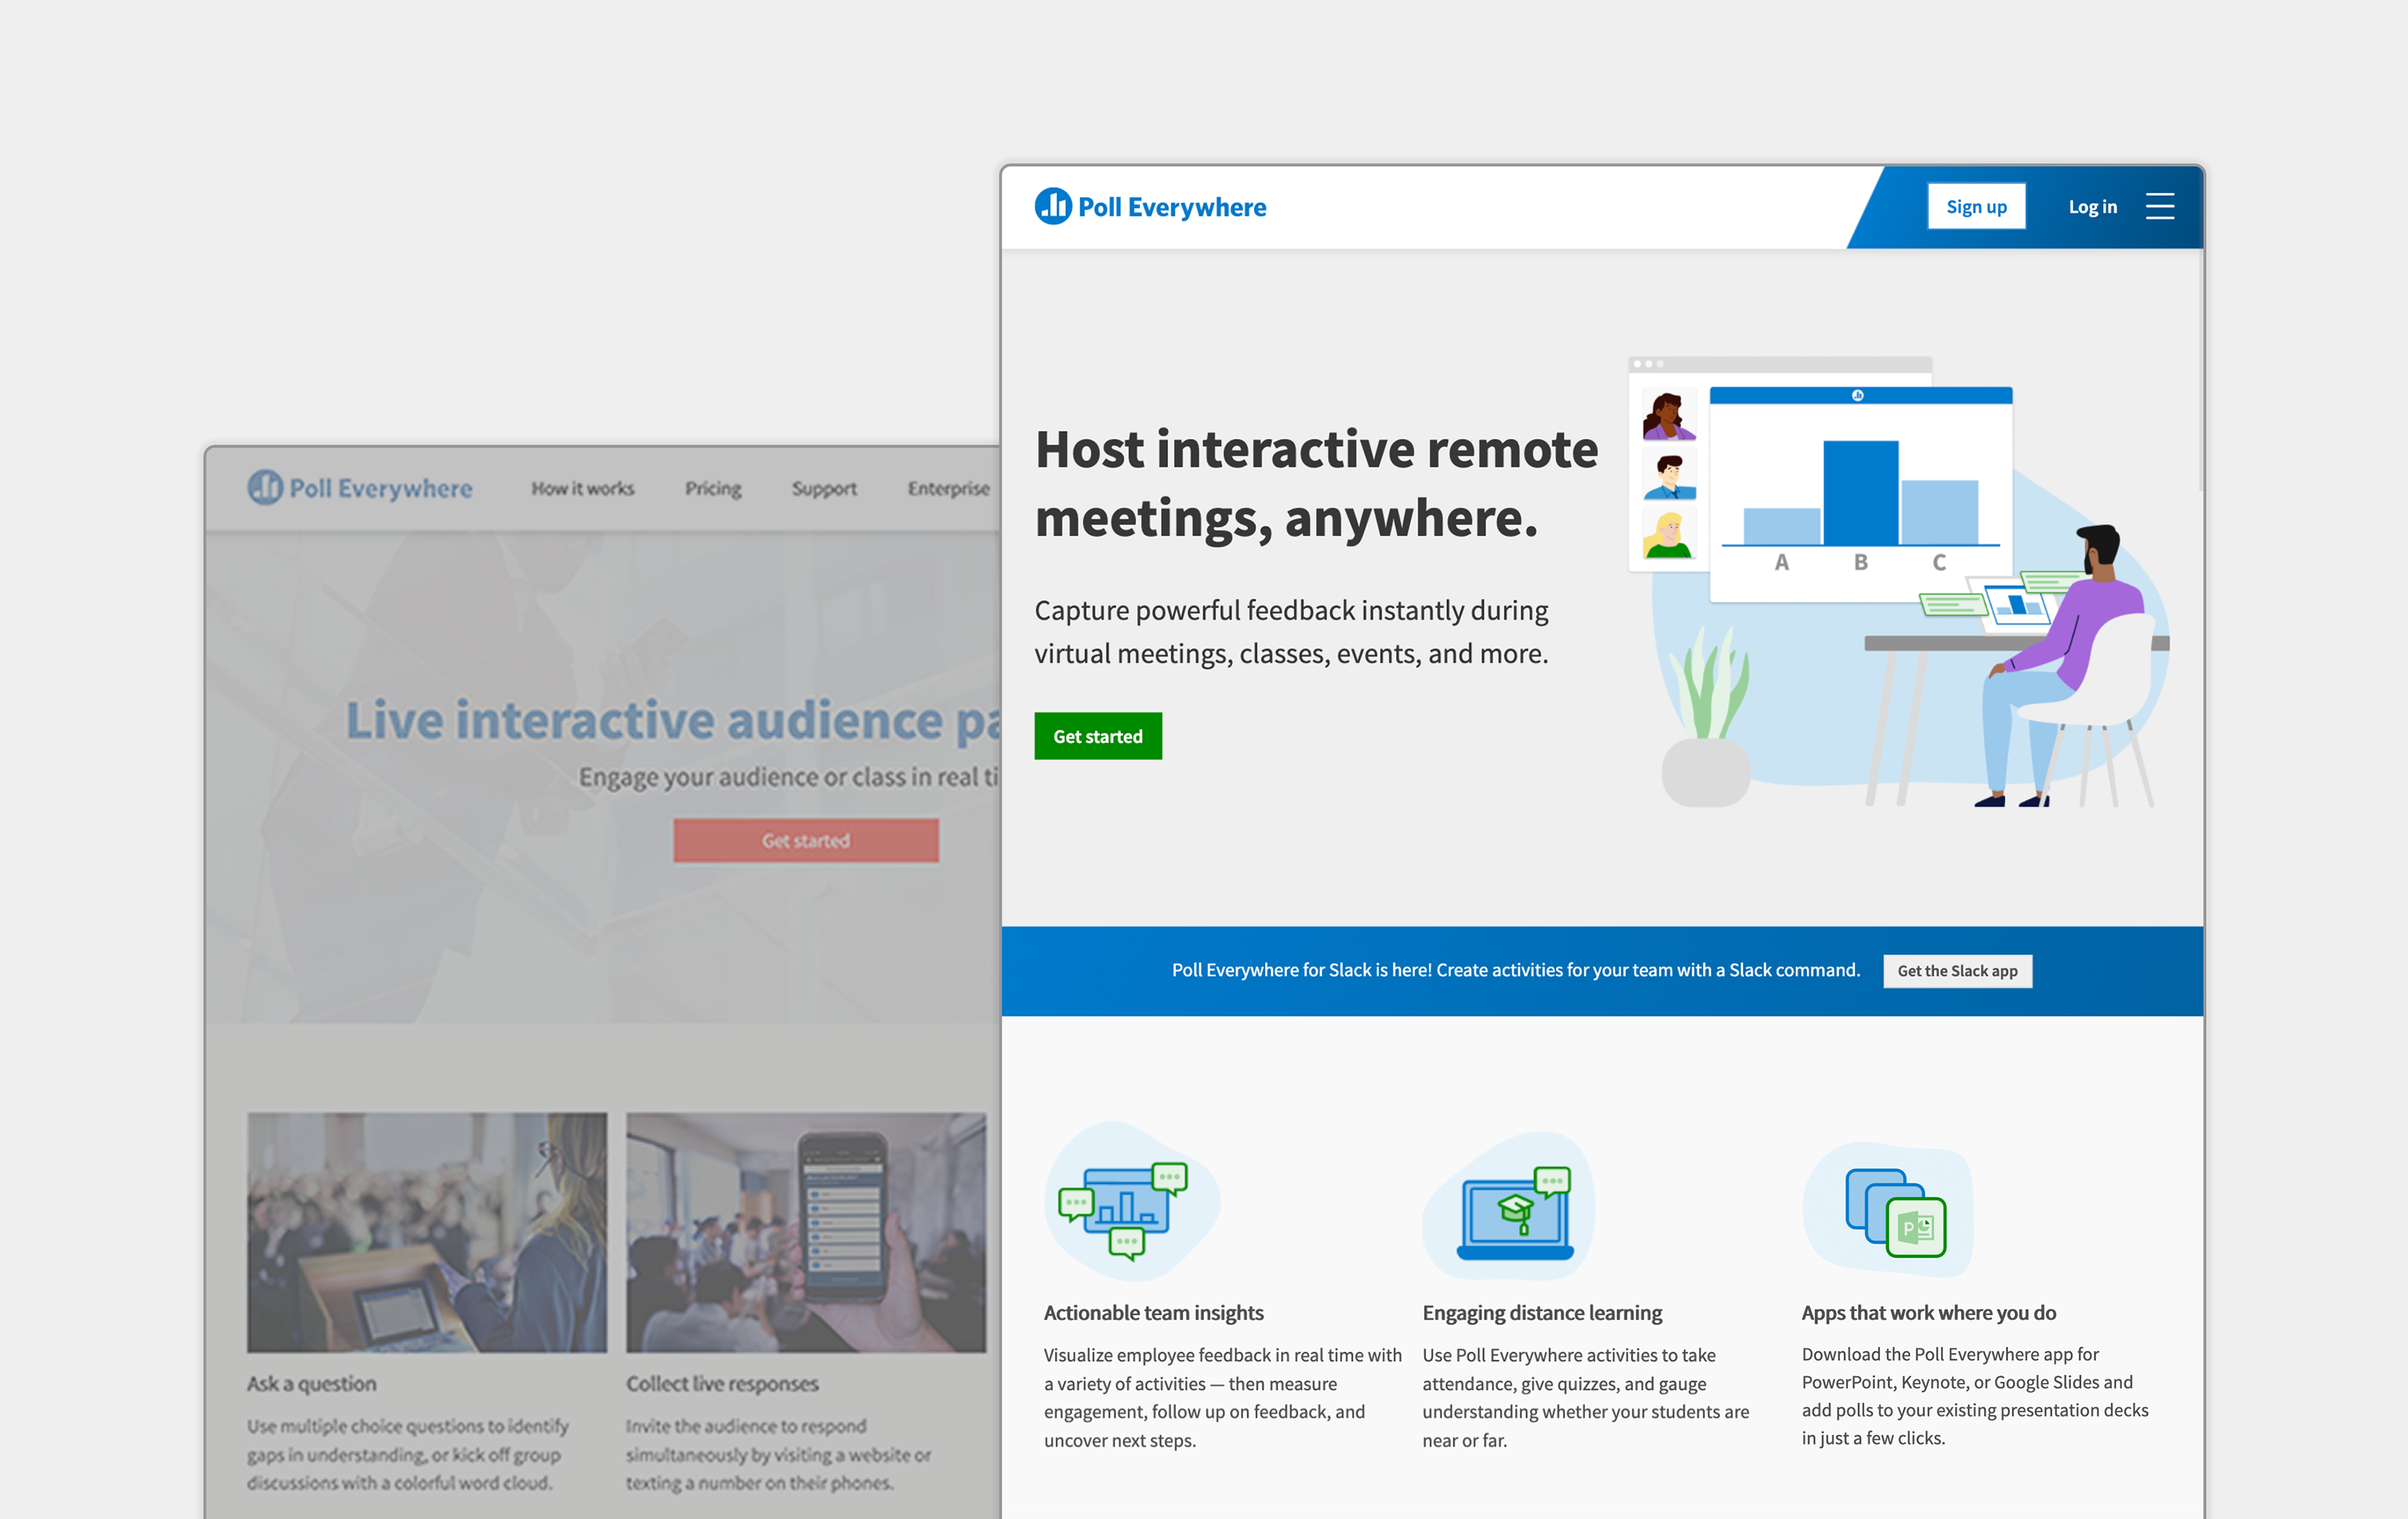Screen dimensions: 2408x1519
Task: Click the green Get started button
Action: 1098,736
